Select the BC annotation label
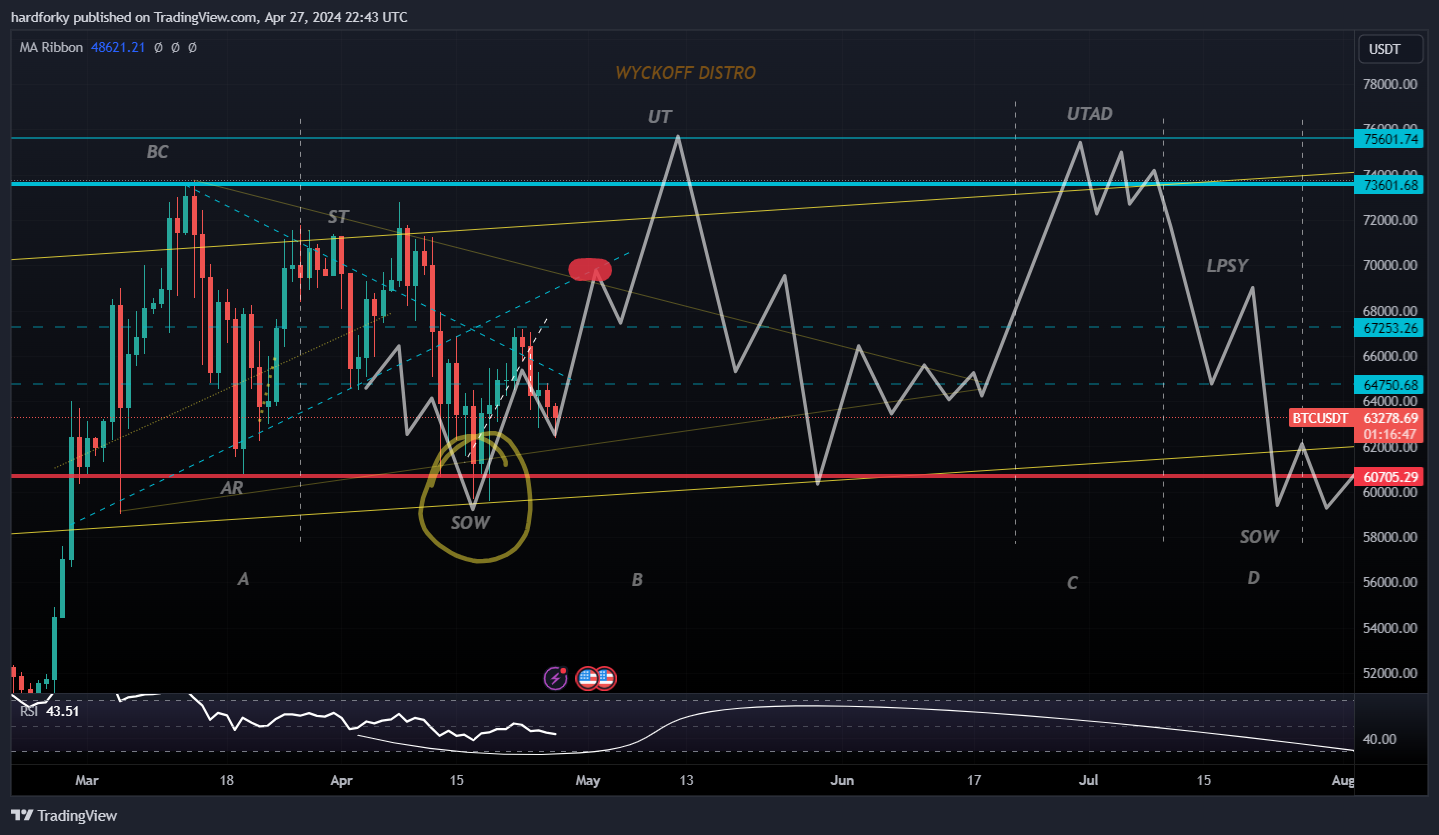The height and width of the screenshot is (835, 1439). pos(158,152)
